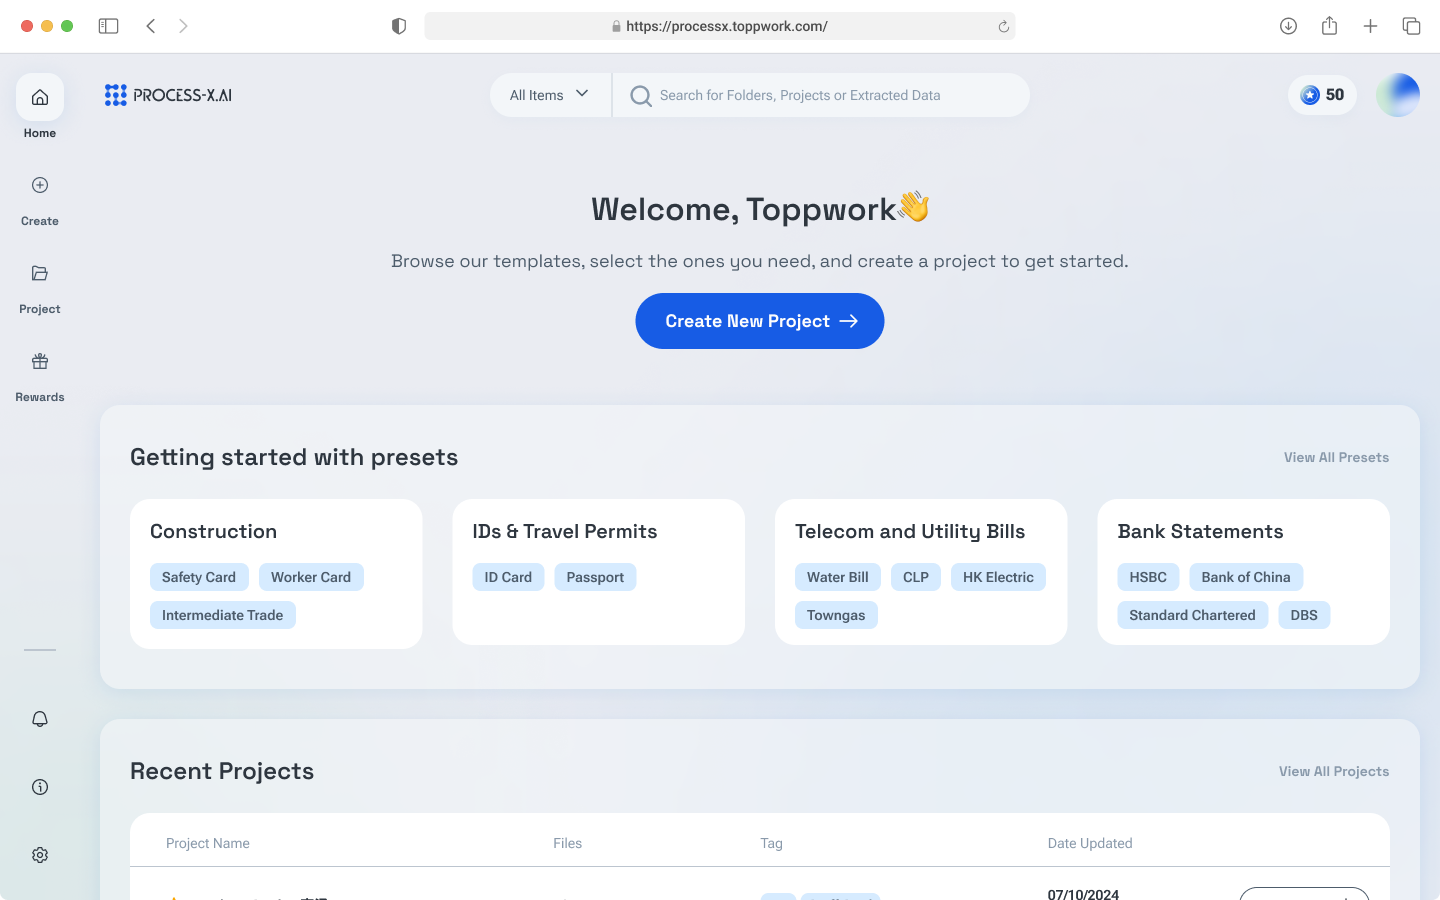Open notifications bell icon
This screenshot has width=1440, height=900.
[40, 719]
